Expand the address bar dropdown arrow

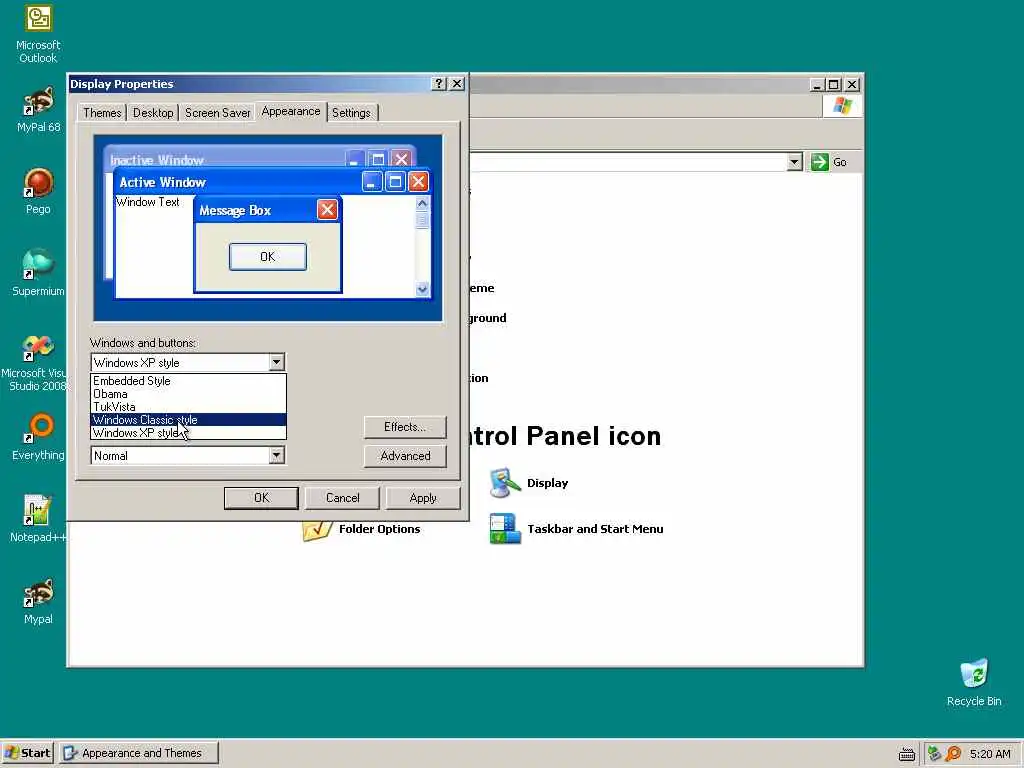794,162
